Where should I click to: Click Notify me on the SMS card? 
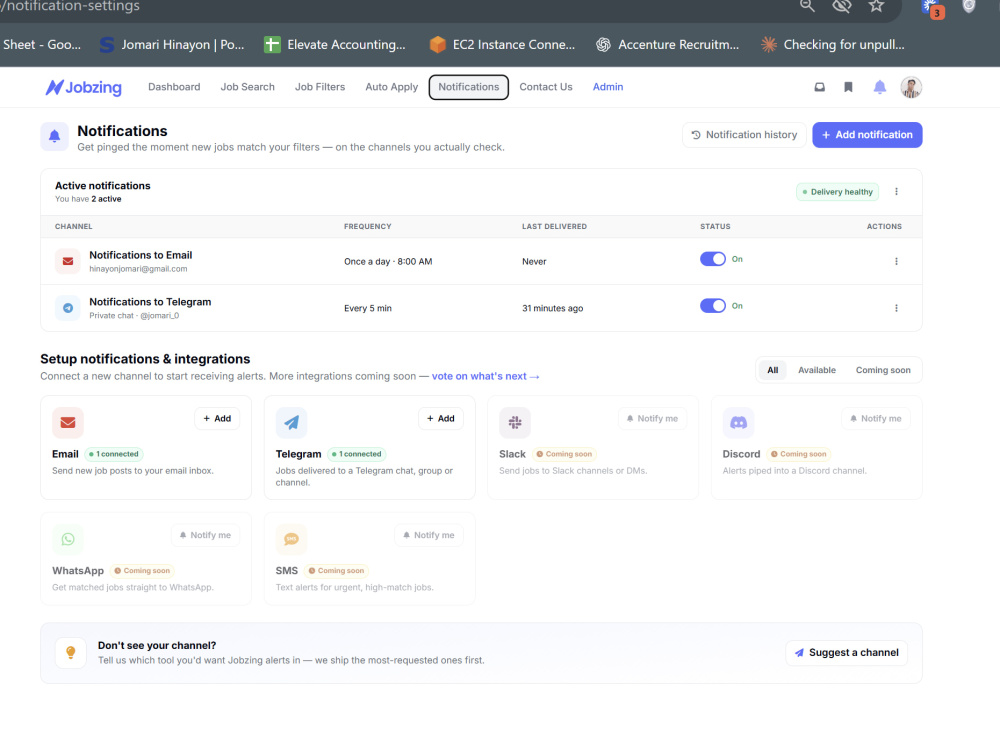(x=429, y=535)
